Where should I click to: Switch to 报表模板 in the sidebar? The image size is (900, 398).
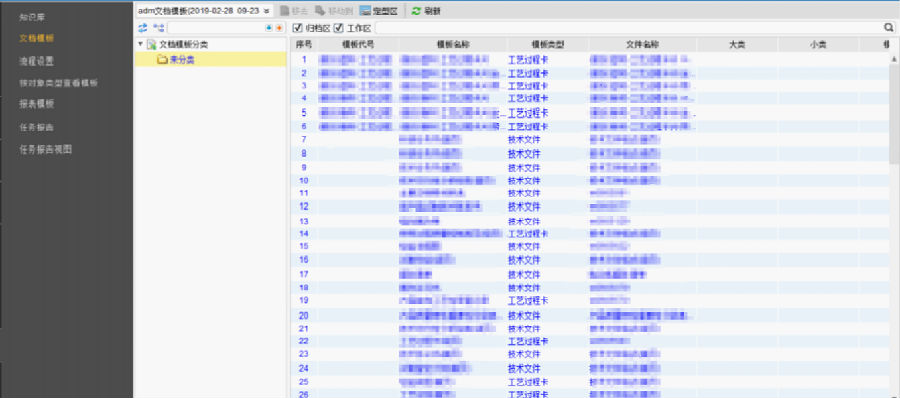click(x=37, y=104)
